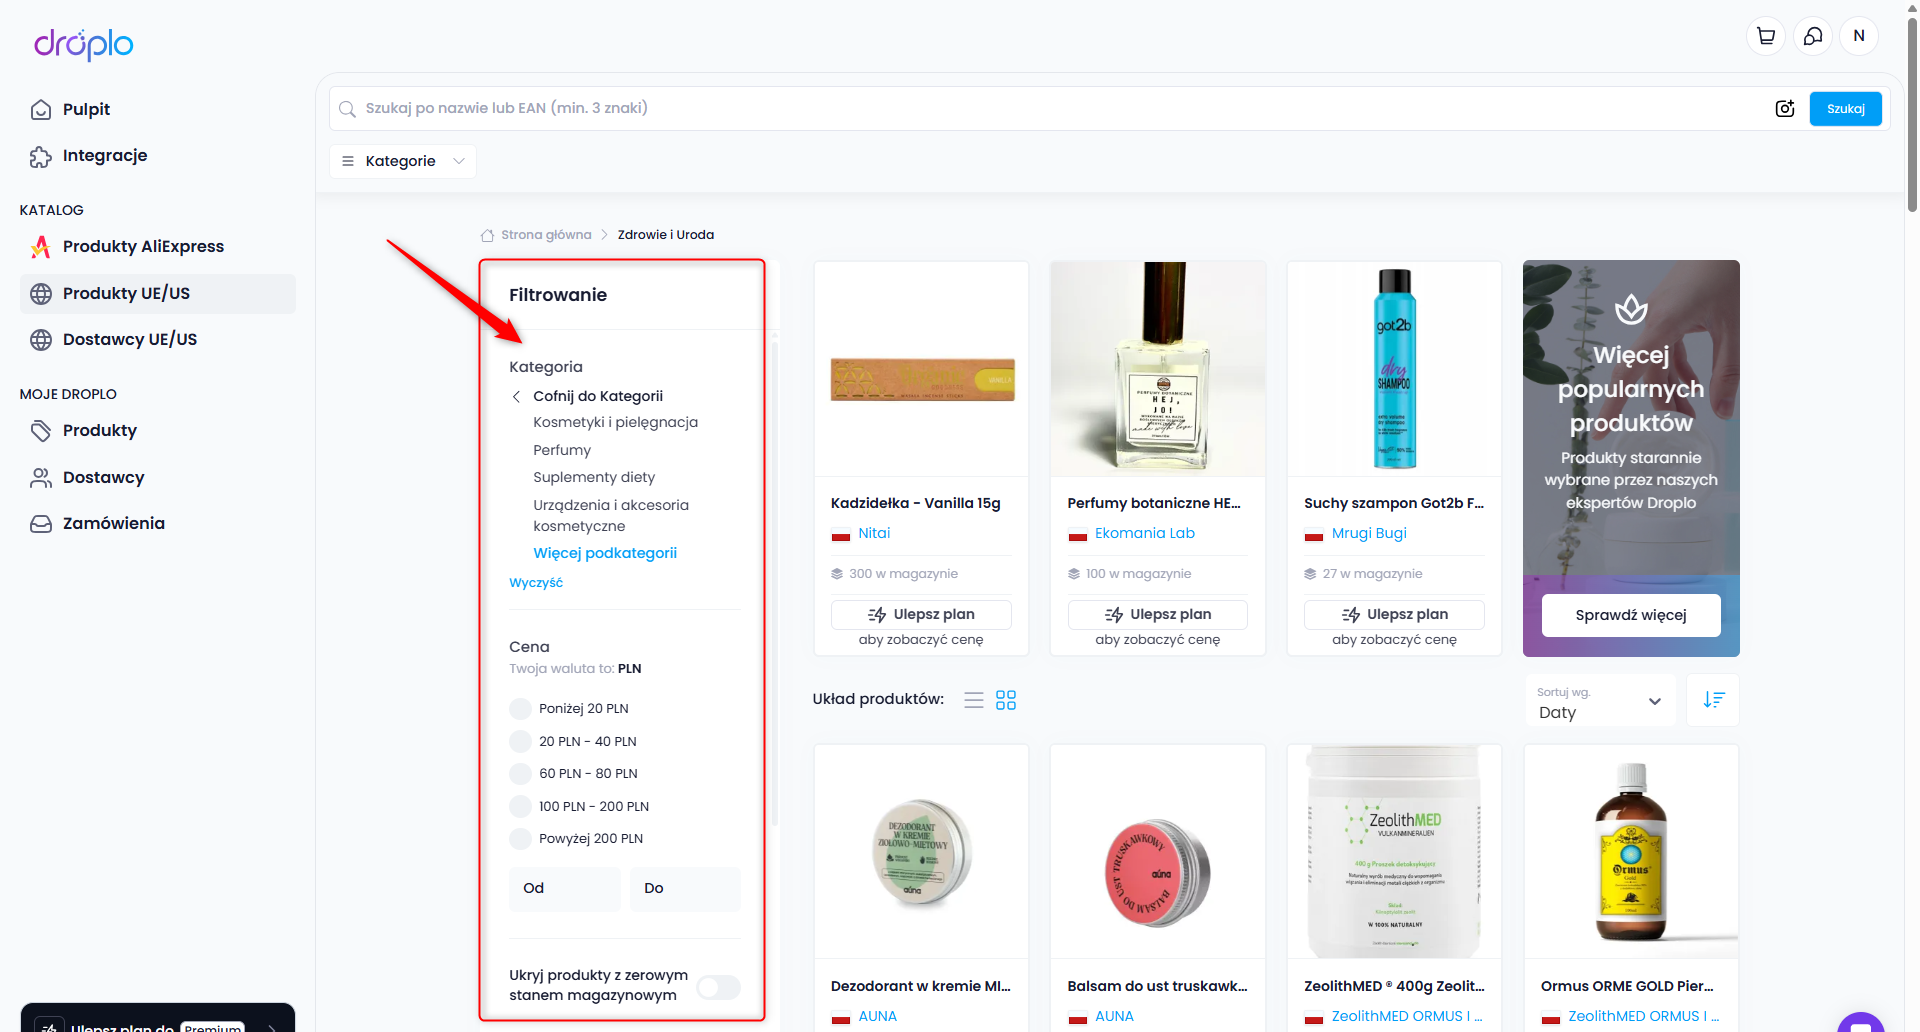Click the people icon beside Dostawcy
Viewport: 1920px width, 1032px height.
[x=41, y=478]
